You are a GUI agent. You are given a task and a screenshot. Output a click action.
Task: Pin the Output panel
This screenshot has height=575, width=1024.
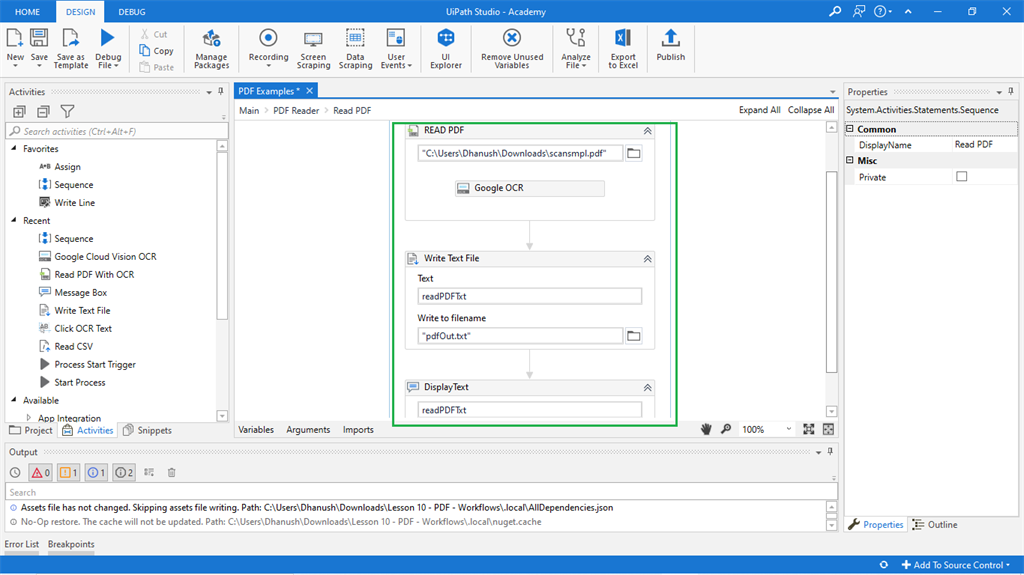[830, 452]
